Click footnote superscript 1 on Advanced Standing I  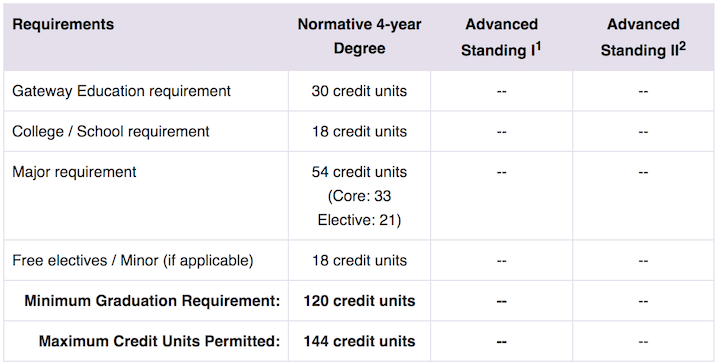(x=538, y=46)
